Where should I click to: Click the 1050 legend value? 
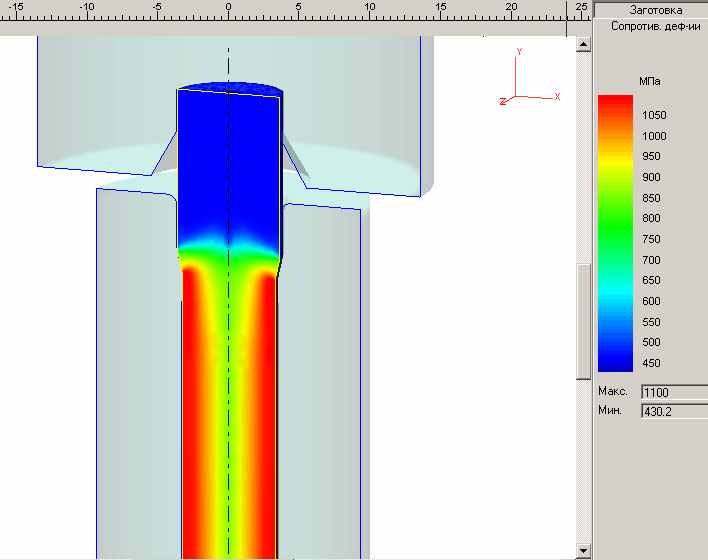pyautogui.click(x=654, y=115)
